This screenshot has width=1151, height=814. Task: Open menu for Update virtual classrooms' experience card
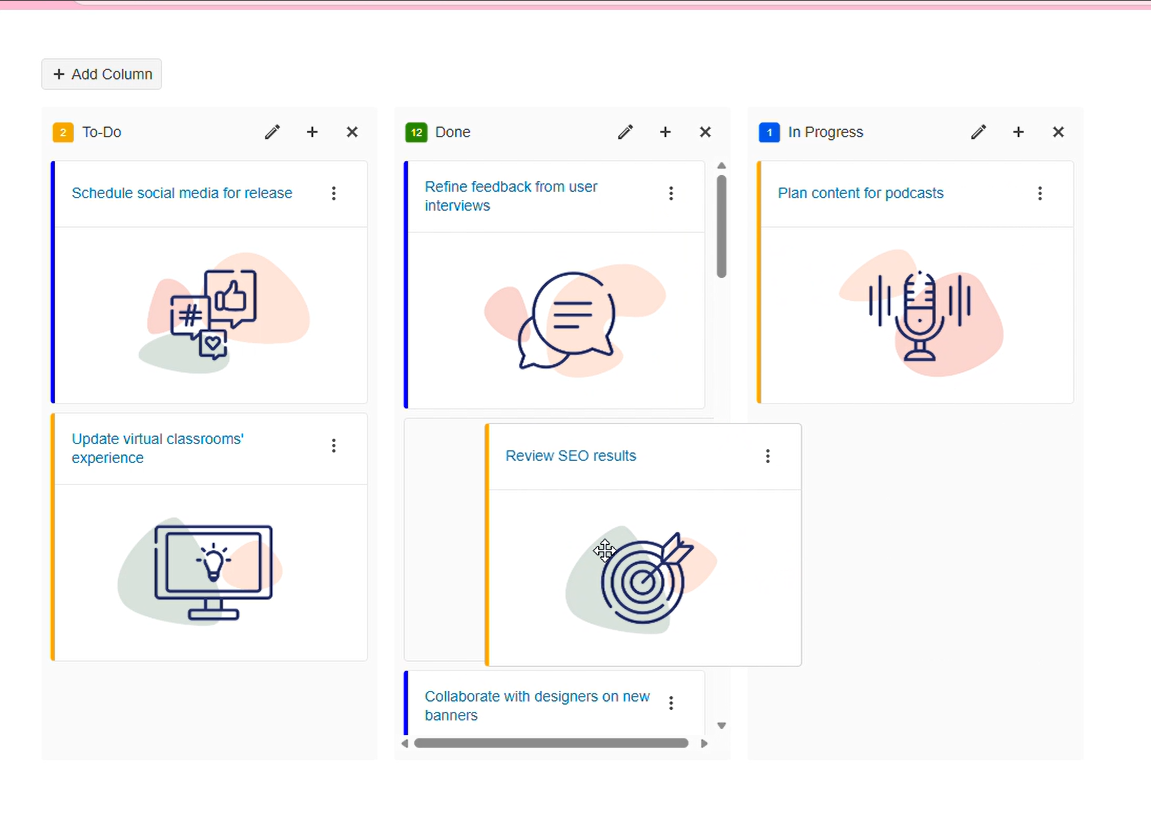[x=334, y=446]
